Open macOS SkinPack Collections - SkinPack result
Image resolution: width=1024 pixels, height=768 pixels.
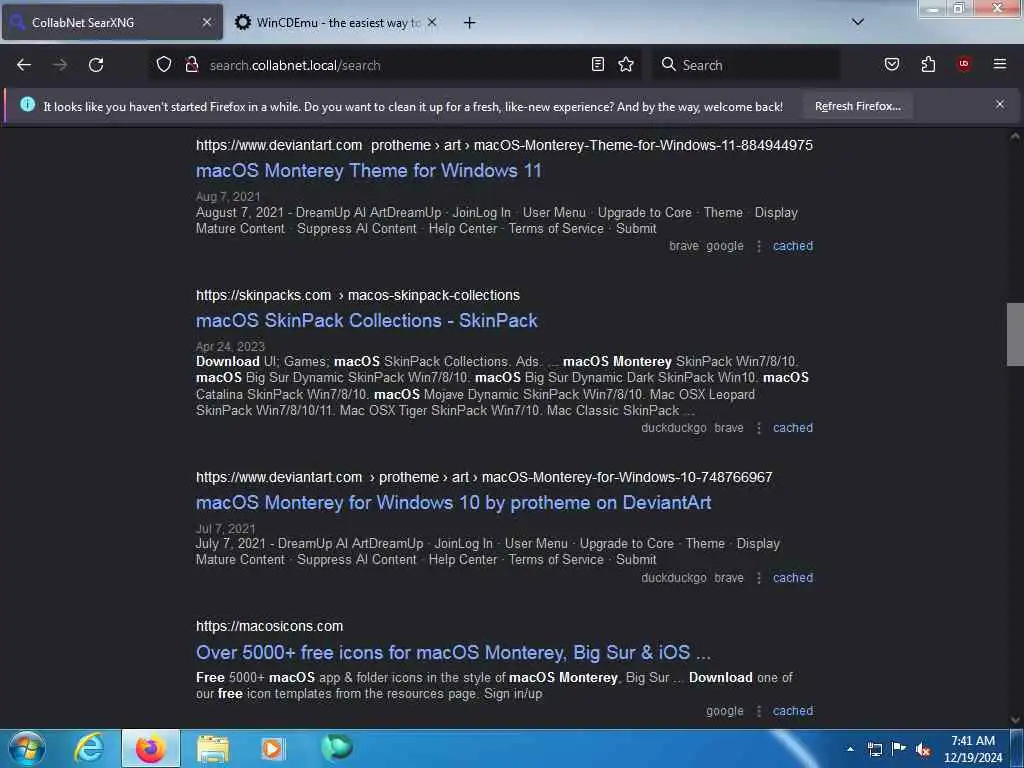pos(366,320)
